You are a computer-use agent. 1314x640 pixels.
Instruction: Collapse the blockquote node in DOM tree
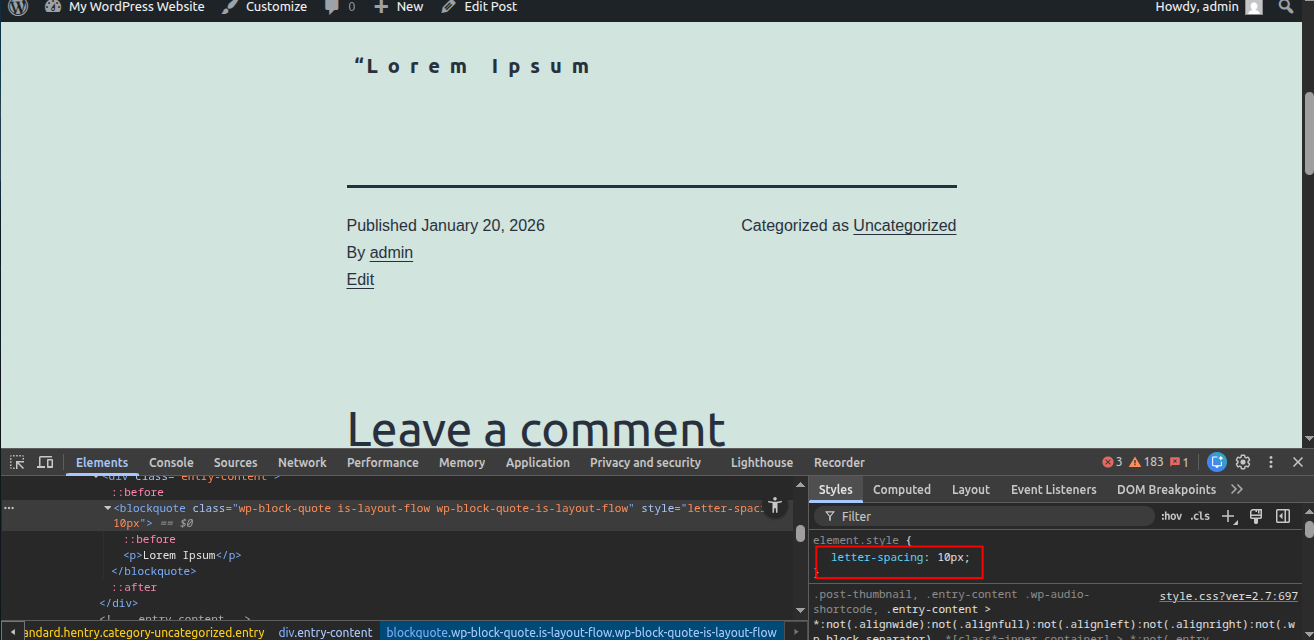(107, 508)
